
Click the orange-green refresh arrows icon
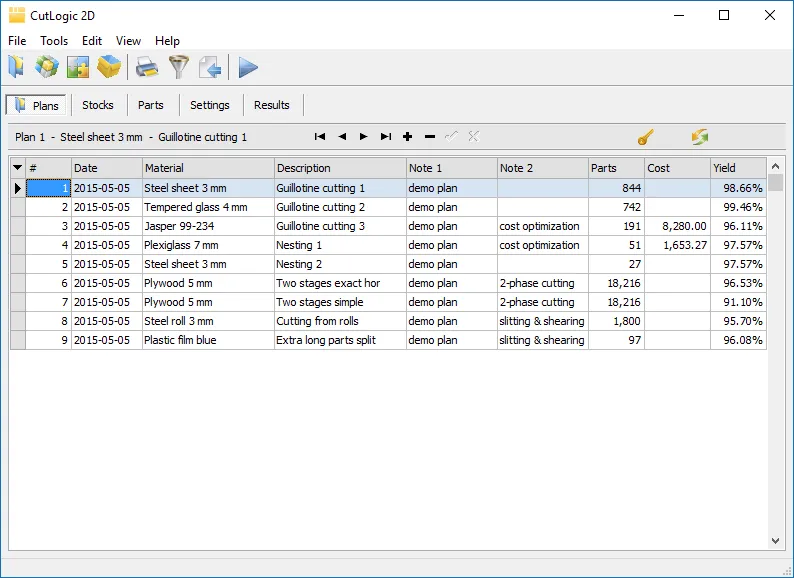[x=699, y=137]
